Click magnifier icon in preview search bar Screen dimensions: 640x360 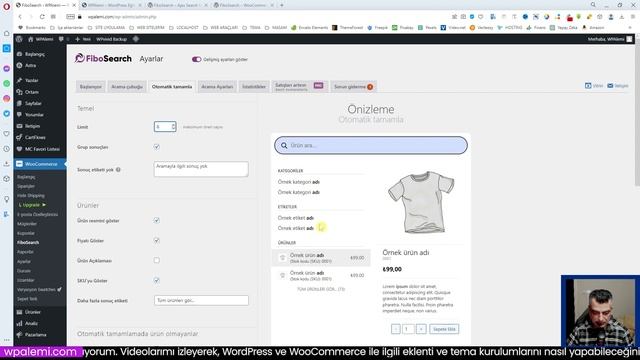click(284, 145)
